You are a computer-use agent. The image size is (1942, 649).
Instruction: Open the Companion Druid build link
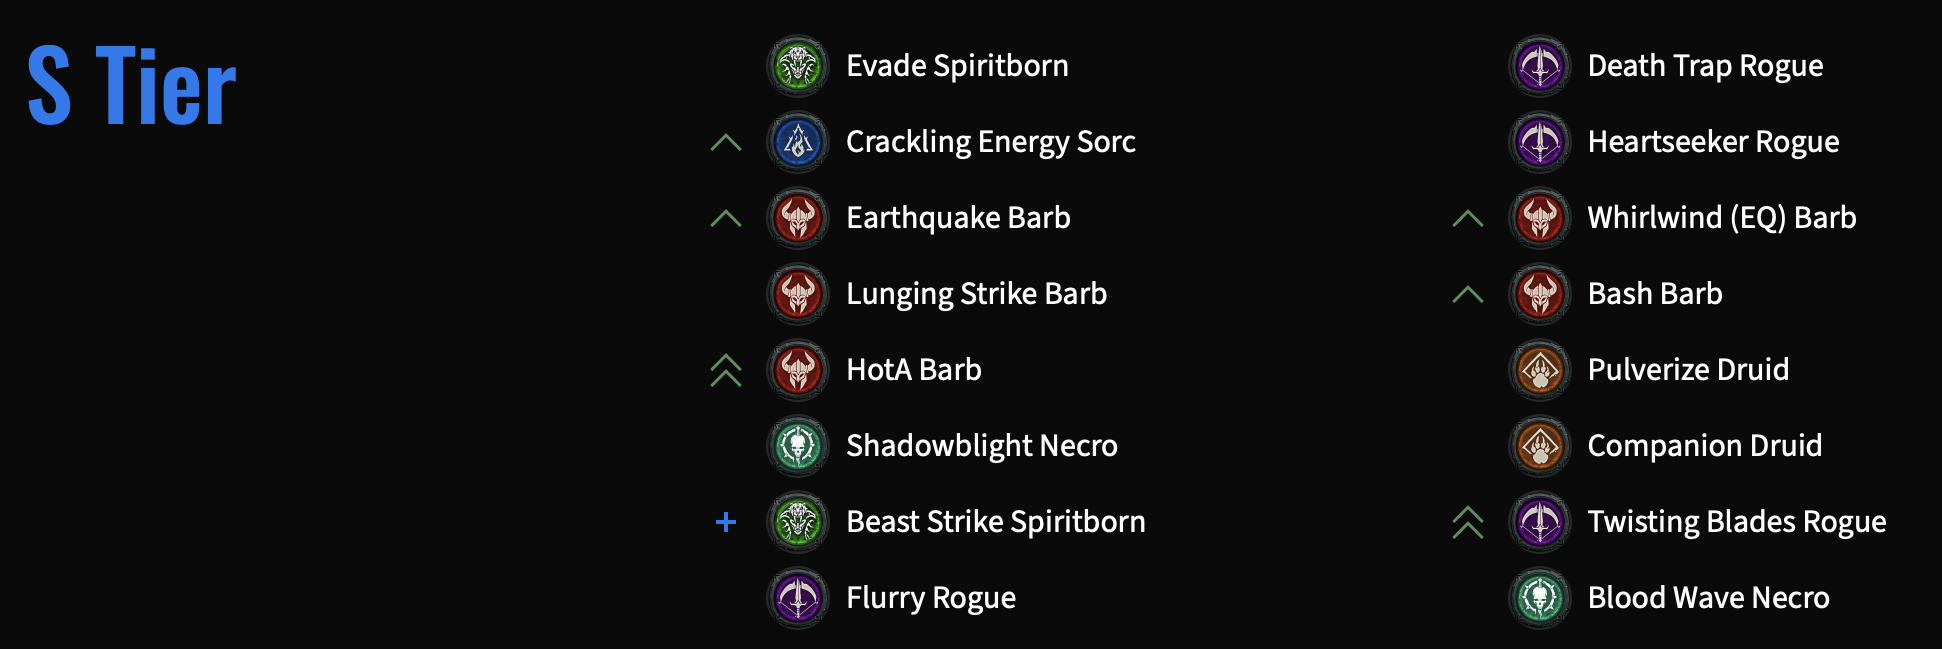pyautogui.click(x=1704, y=446)
